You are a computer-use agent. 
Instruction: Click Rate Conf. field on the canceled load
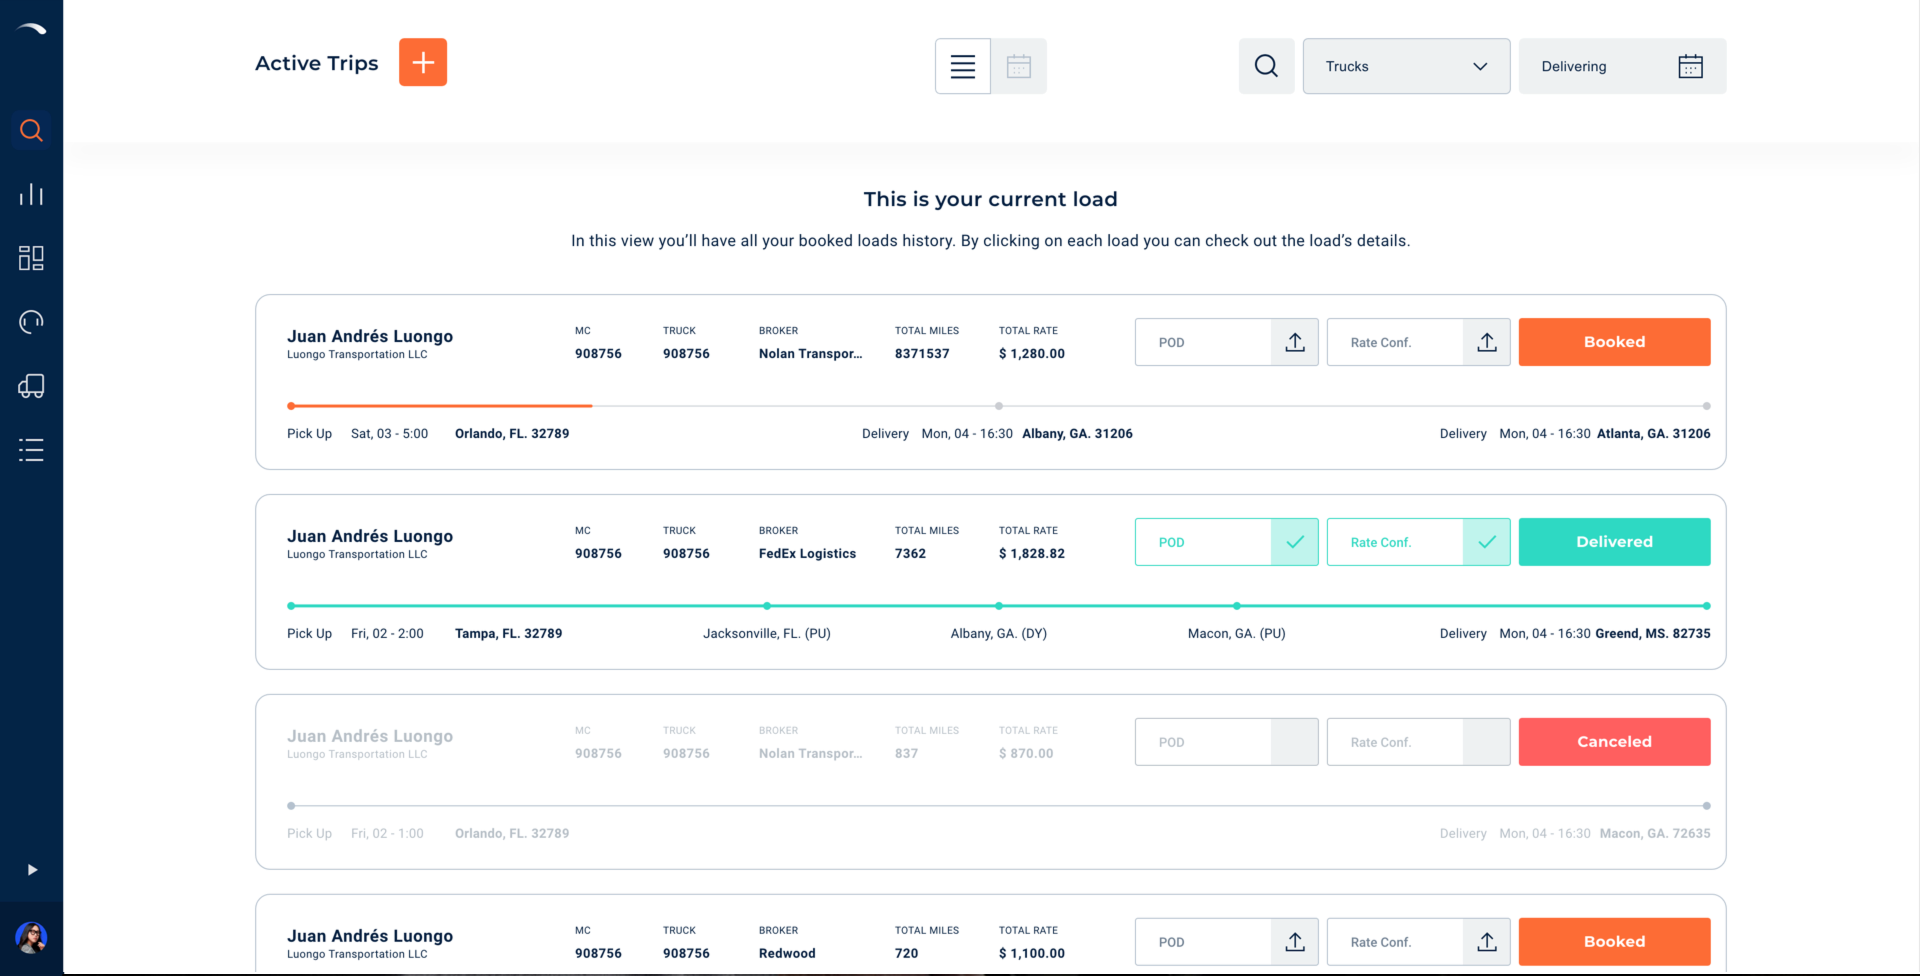pyautogui.click(x=1419, y=742)
